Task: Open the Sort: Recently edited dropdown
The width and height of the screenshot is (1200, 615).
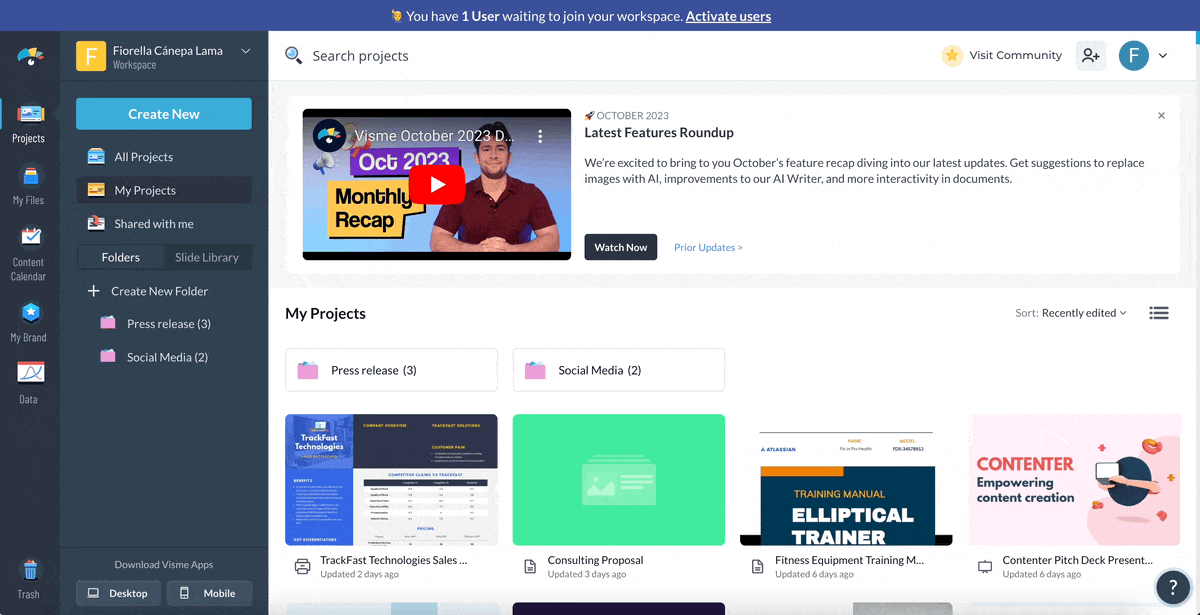Action: (x=1071, y=312)
